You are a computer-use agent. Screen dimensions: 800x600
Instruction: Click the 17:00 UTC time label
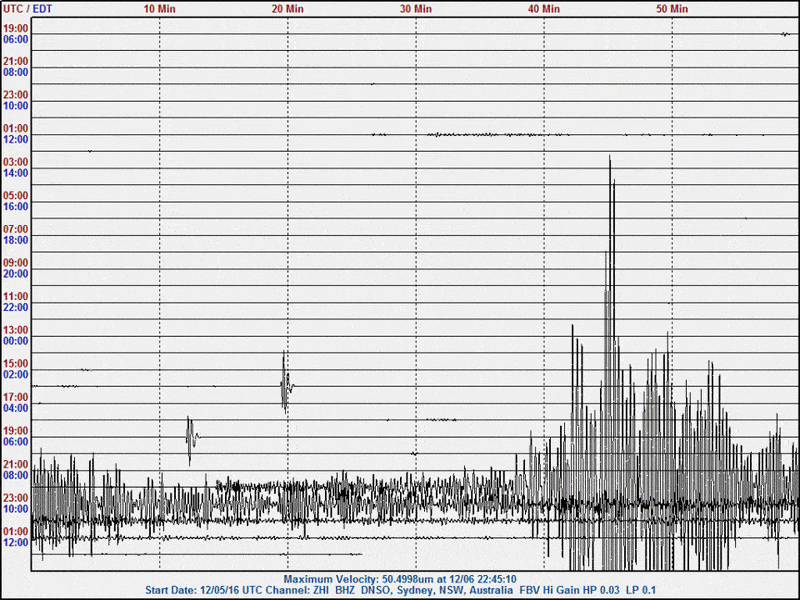[16, 397]
